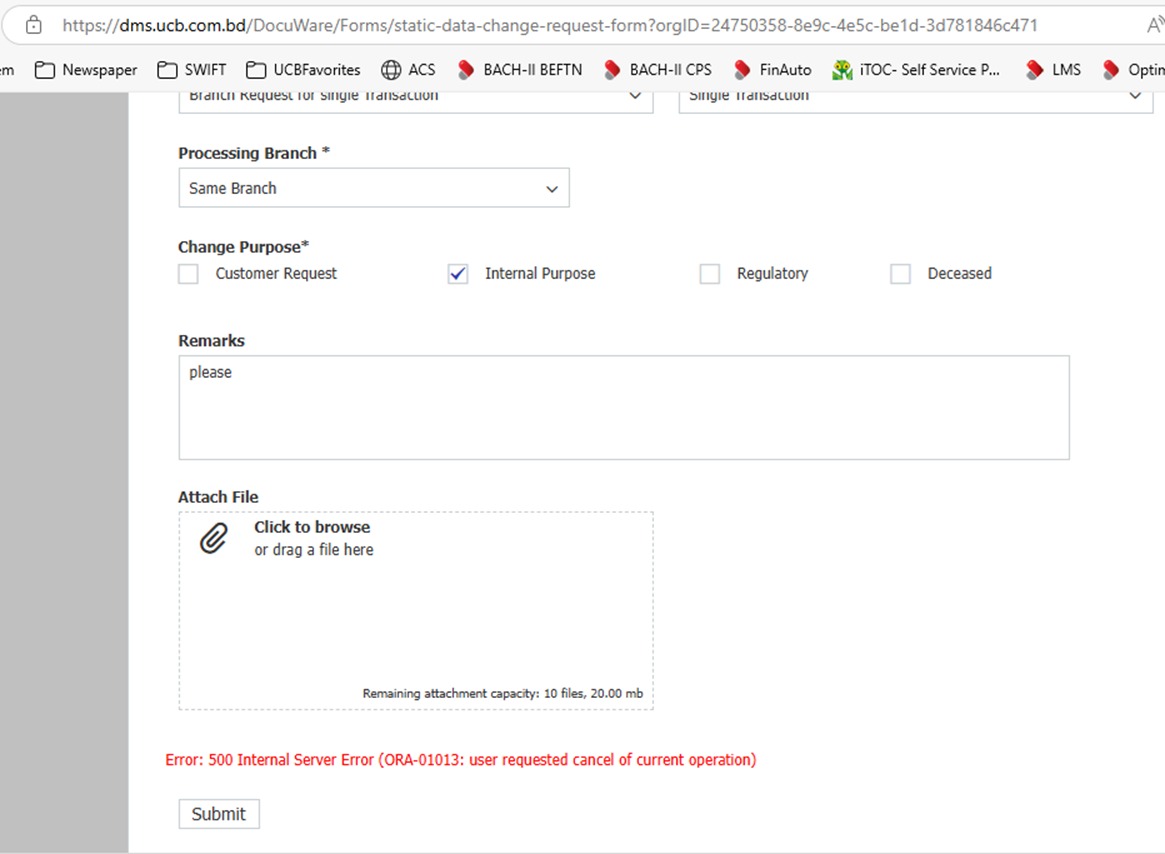
Task: Expand the Processing Branch dropdown
Action: click(x=374, y=188)
